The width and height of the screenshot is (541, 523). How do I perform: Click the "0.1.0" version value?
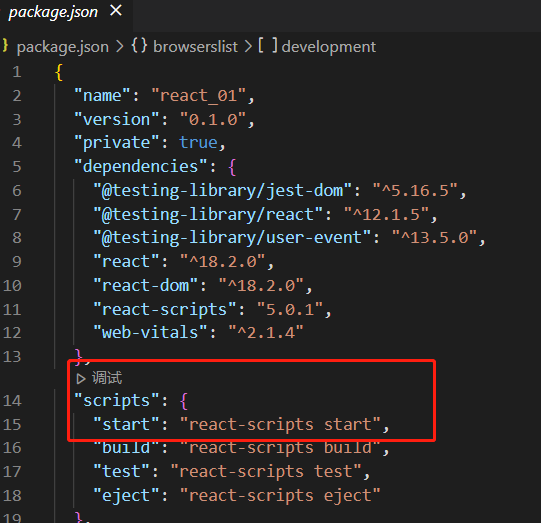click(213, 119)
